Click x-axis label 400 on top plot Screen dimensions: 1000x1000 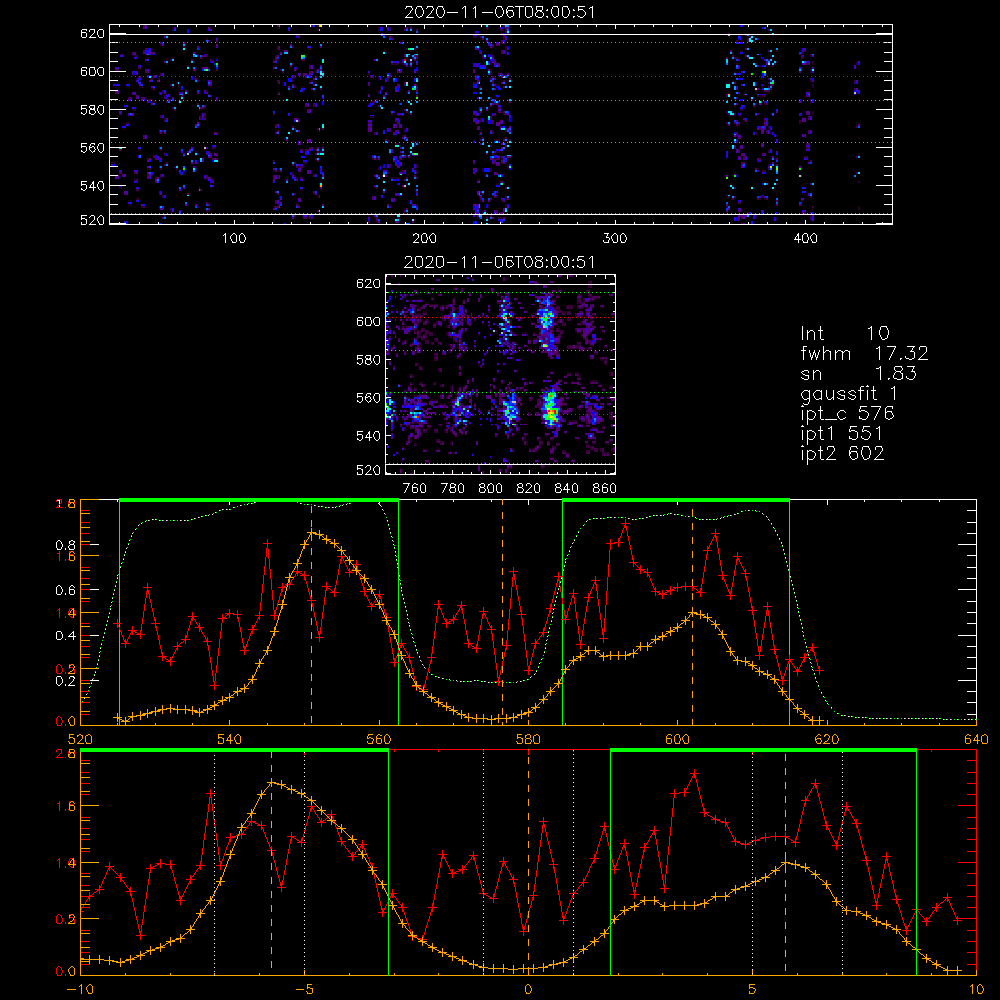tap(805, 239)
